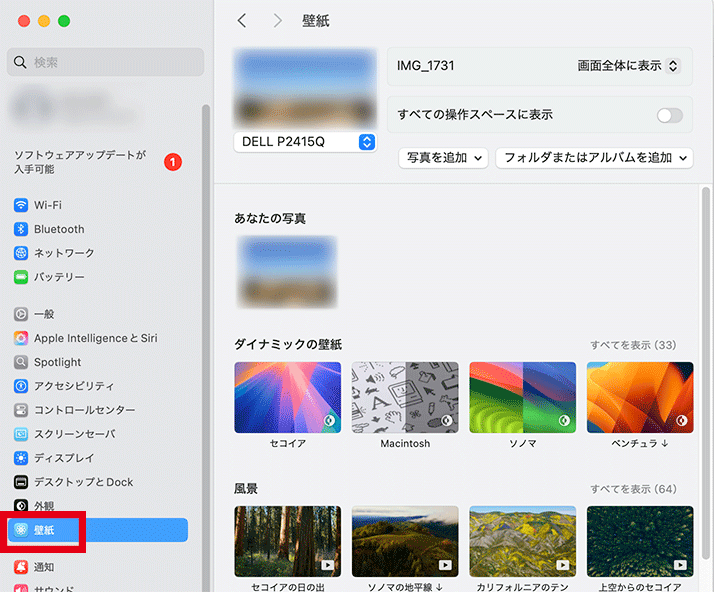Select the ネットワーク globe icon
This screenshot has width=714, height=592.
(20, 253)
